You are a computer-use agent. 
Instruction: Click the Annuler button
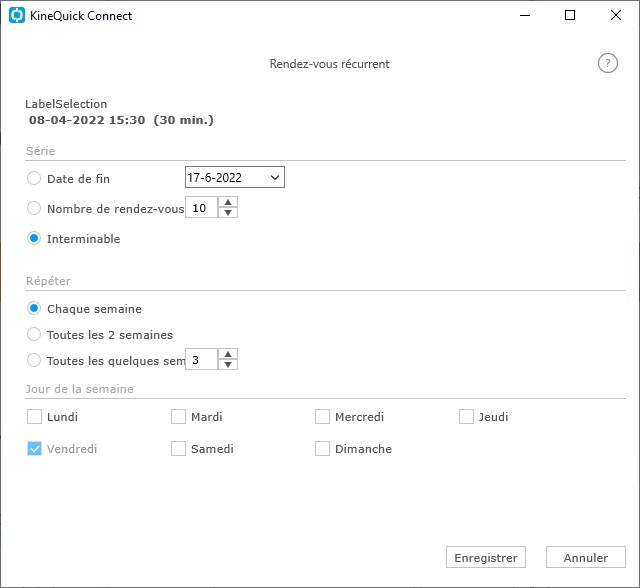click(x=586, y=557)
